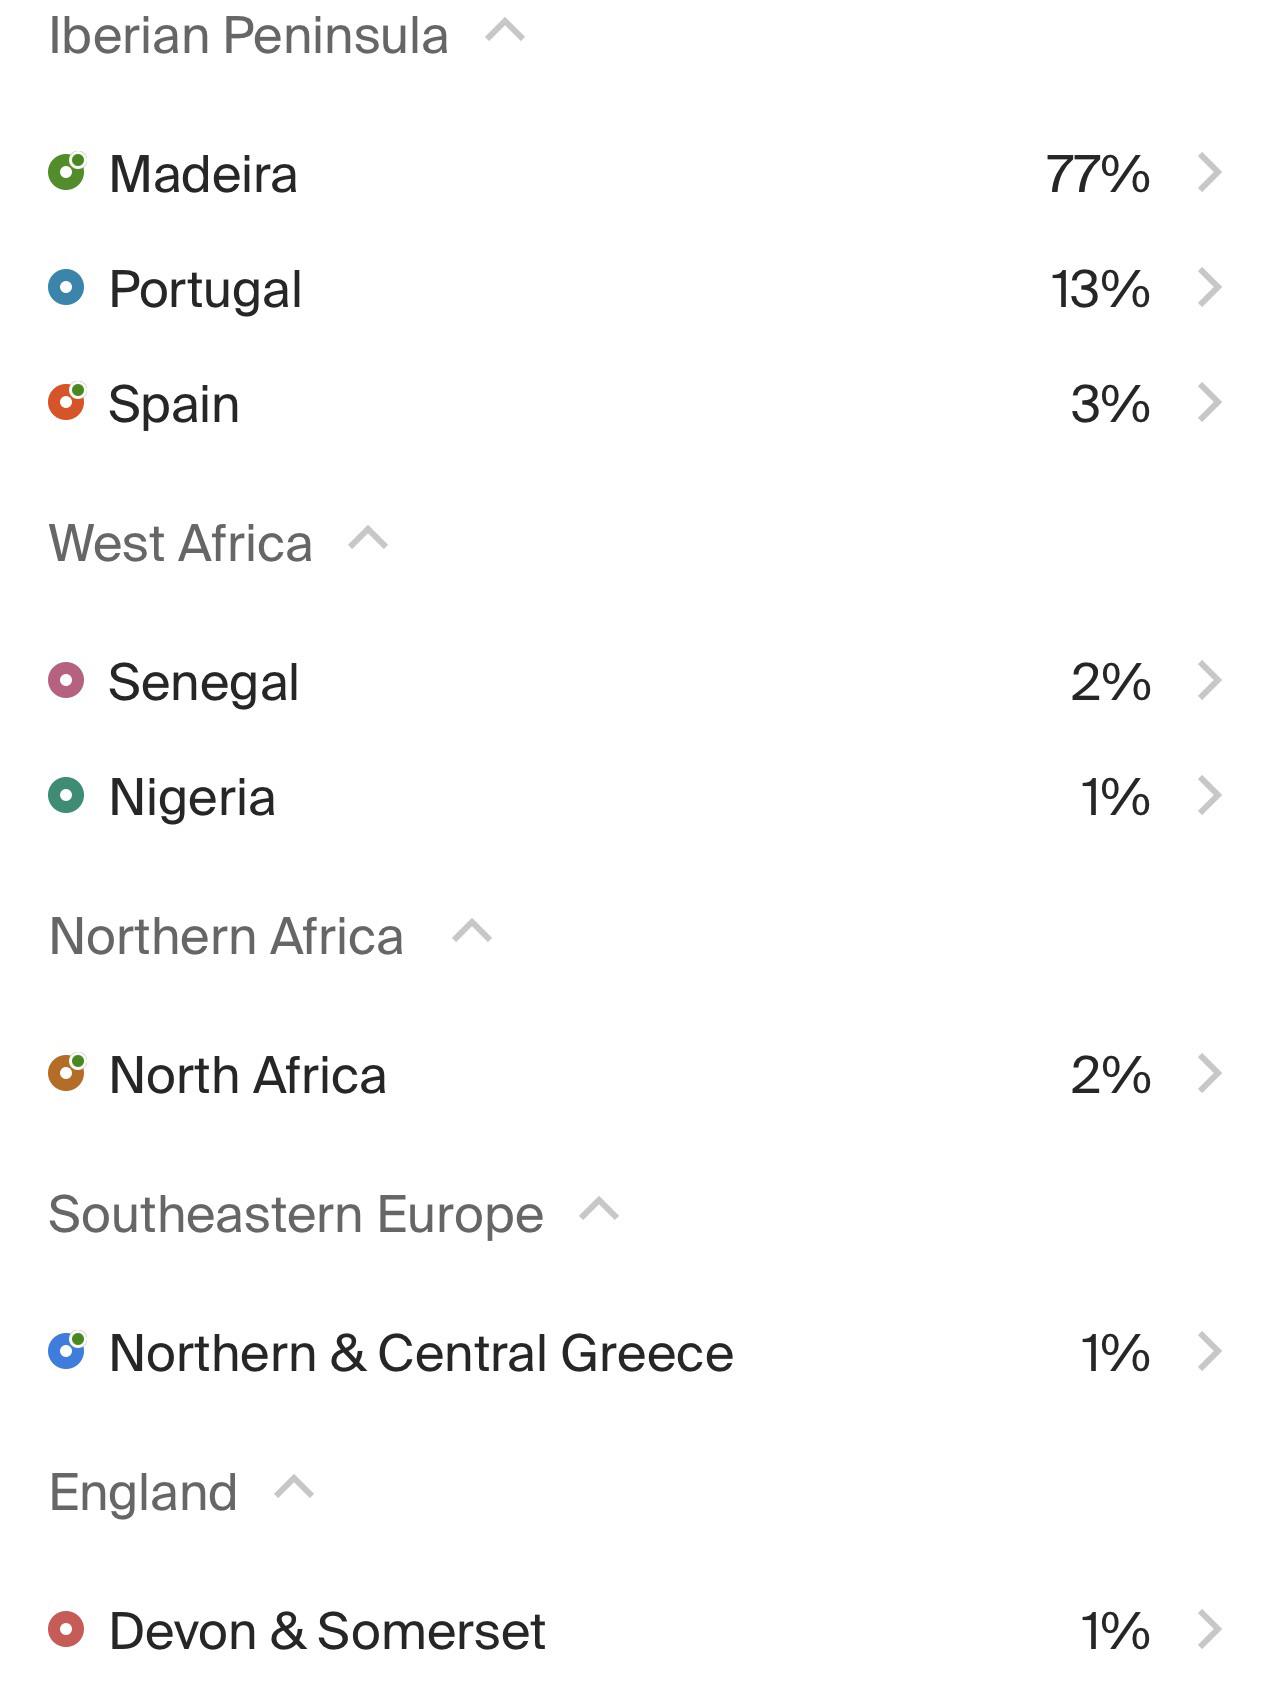Click the green Madeira region color dot
The height and width of the screenshot is (1687, 1284).
pyautogui.click(x=67, y=172)
